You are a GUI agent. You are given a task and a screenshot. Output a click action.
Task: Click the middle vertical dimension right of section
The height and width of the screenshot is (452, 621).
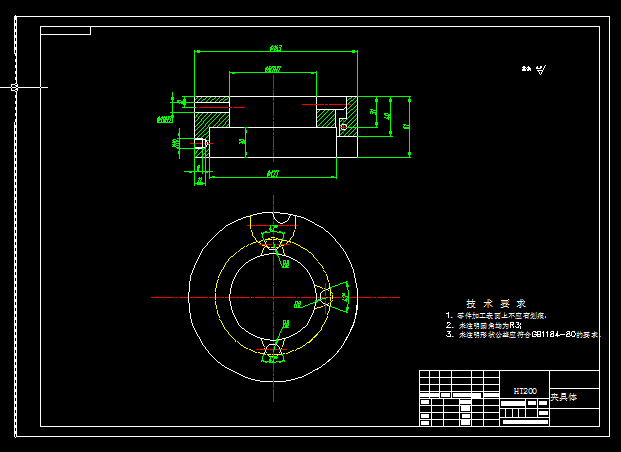point(388,116)
